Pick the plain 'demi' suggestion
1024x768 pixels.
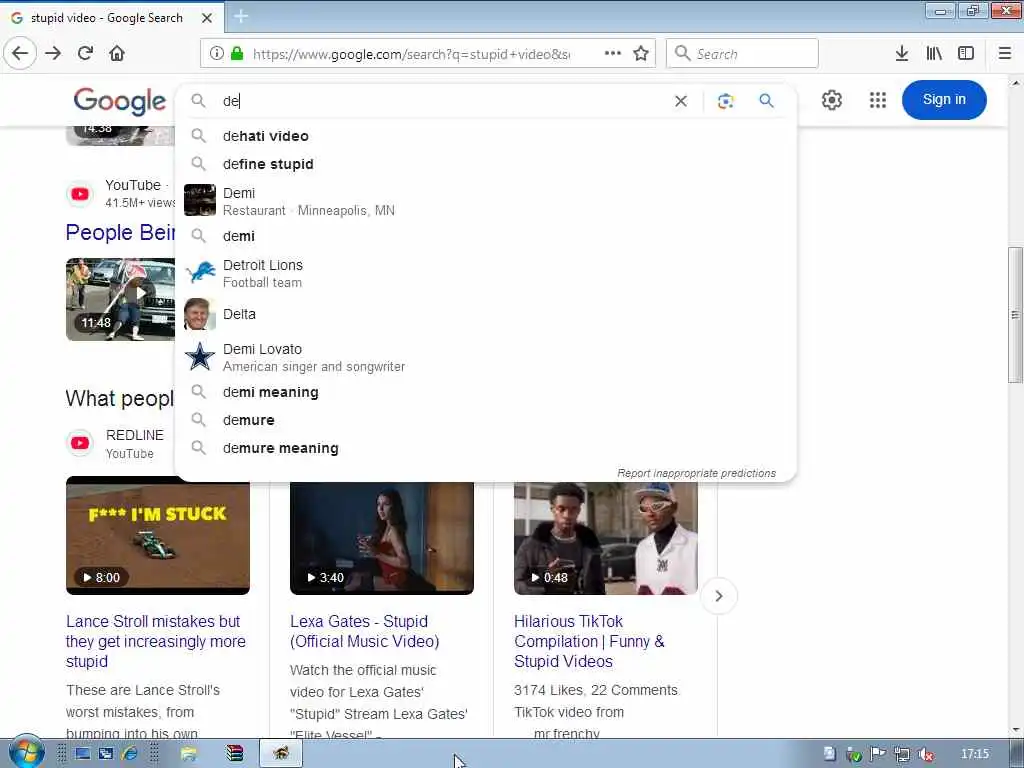(x=486, y=236)
